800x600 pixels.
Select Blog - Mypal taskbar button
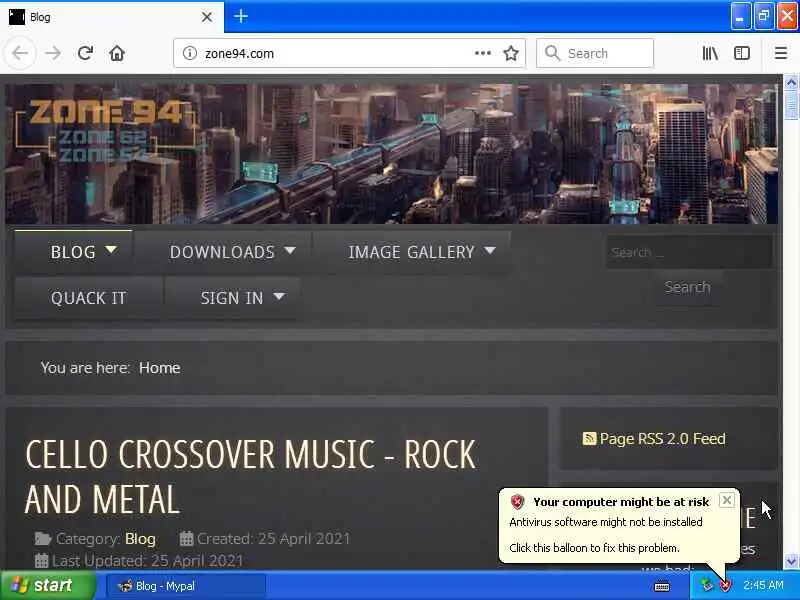pyautogui.click(x=186, y=586)
